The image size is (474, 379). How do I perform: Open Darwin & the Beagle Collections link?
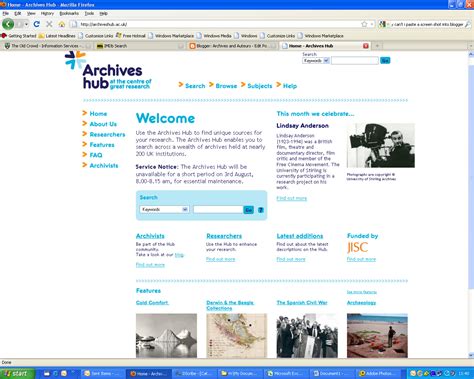point(230,305)
